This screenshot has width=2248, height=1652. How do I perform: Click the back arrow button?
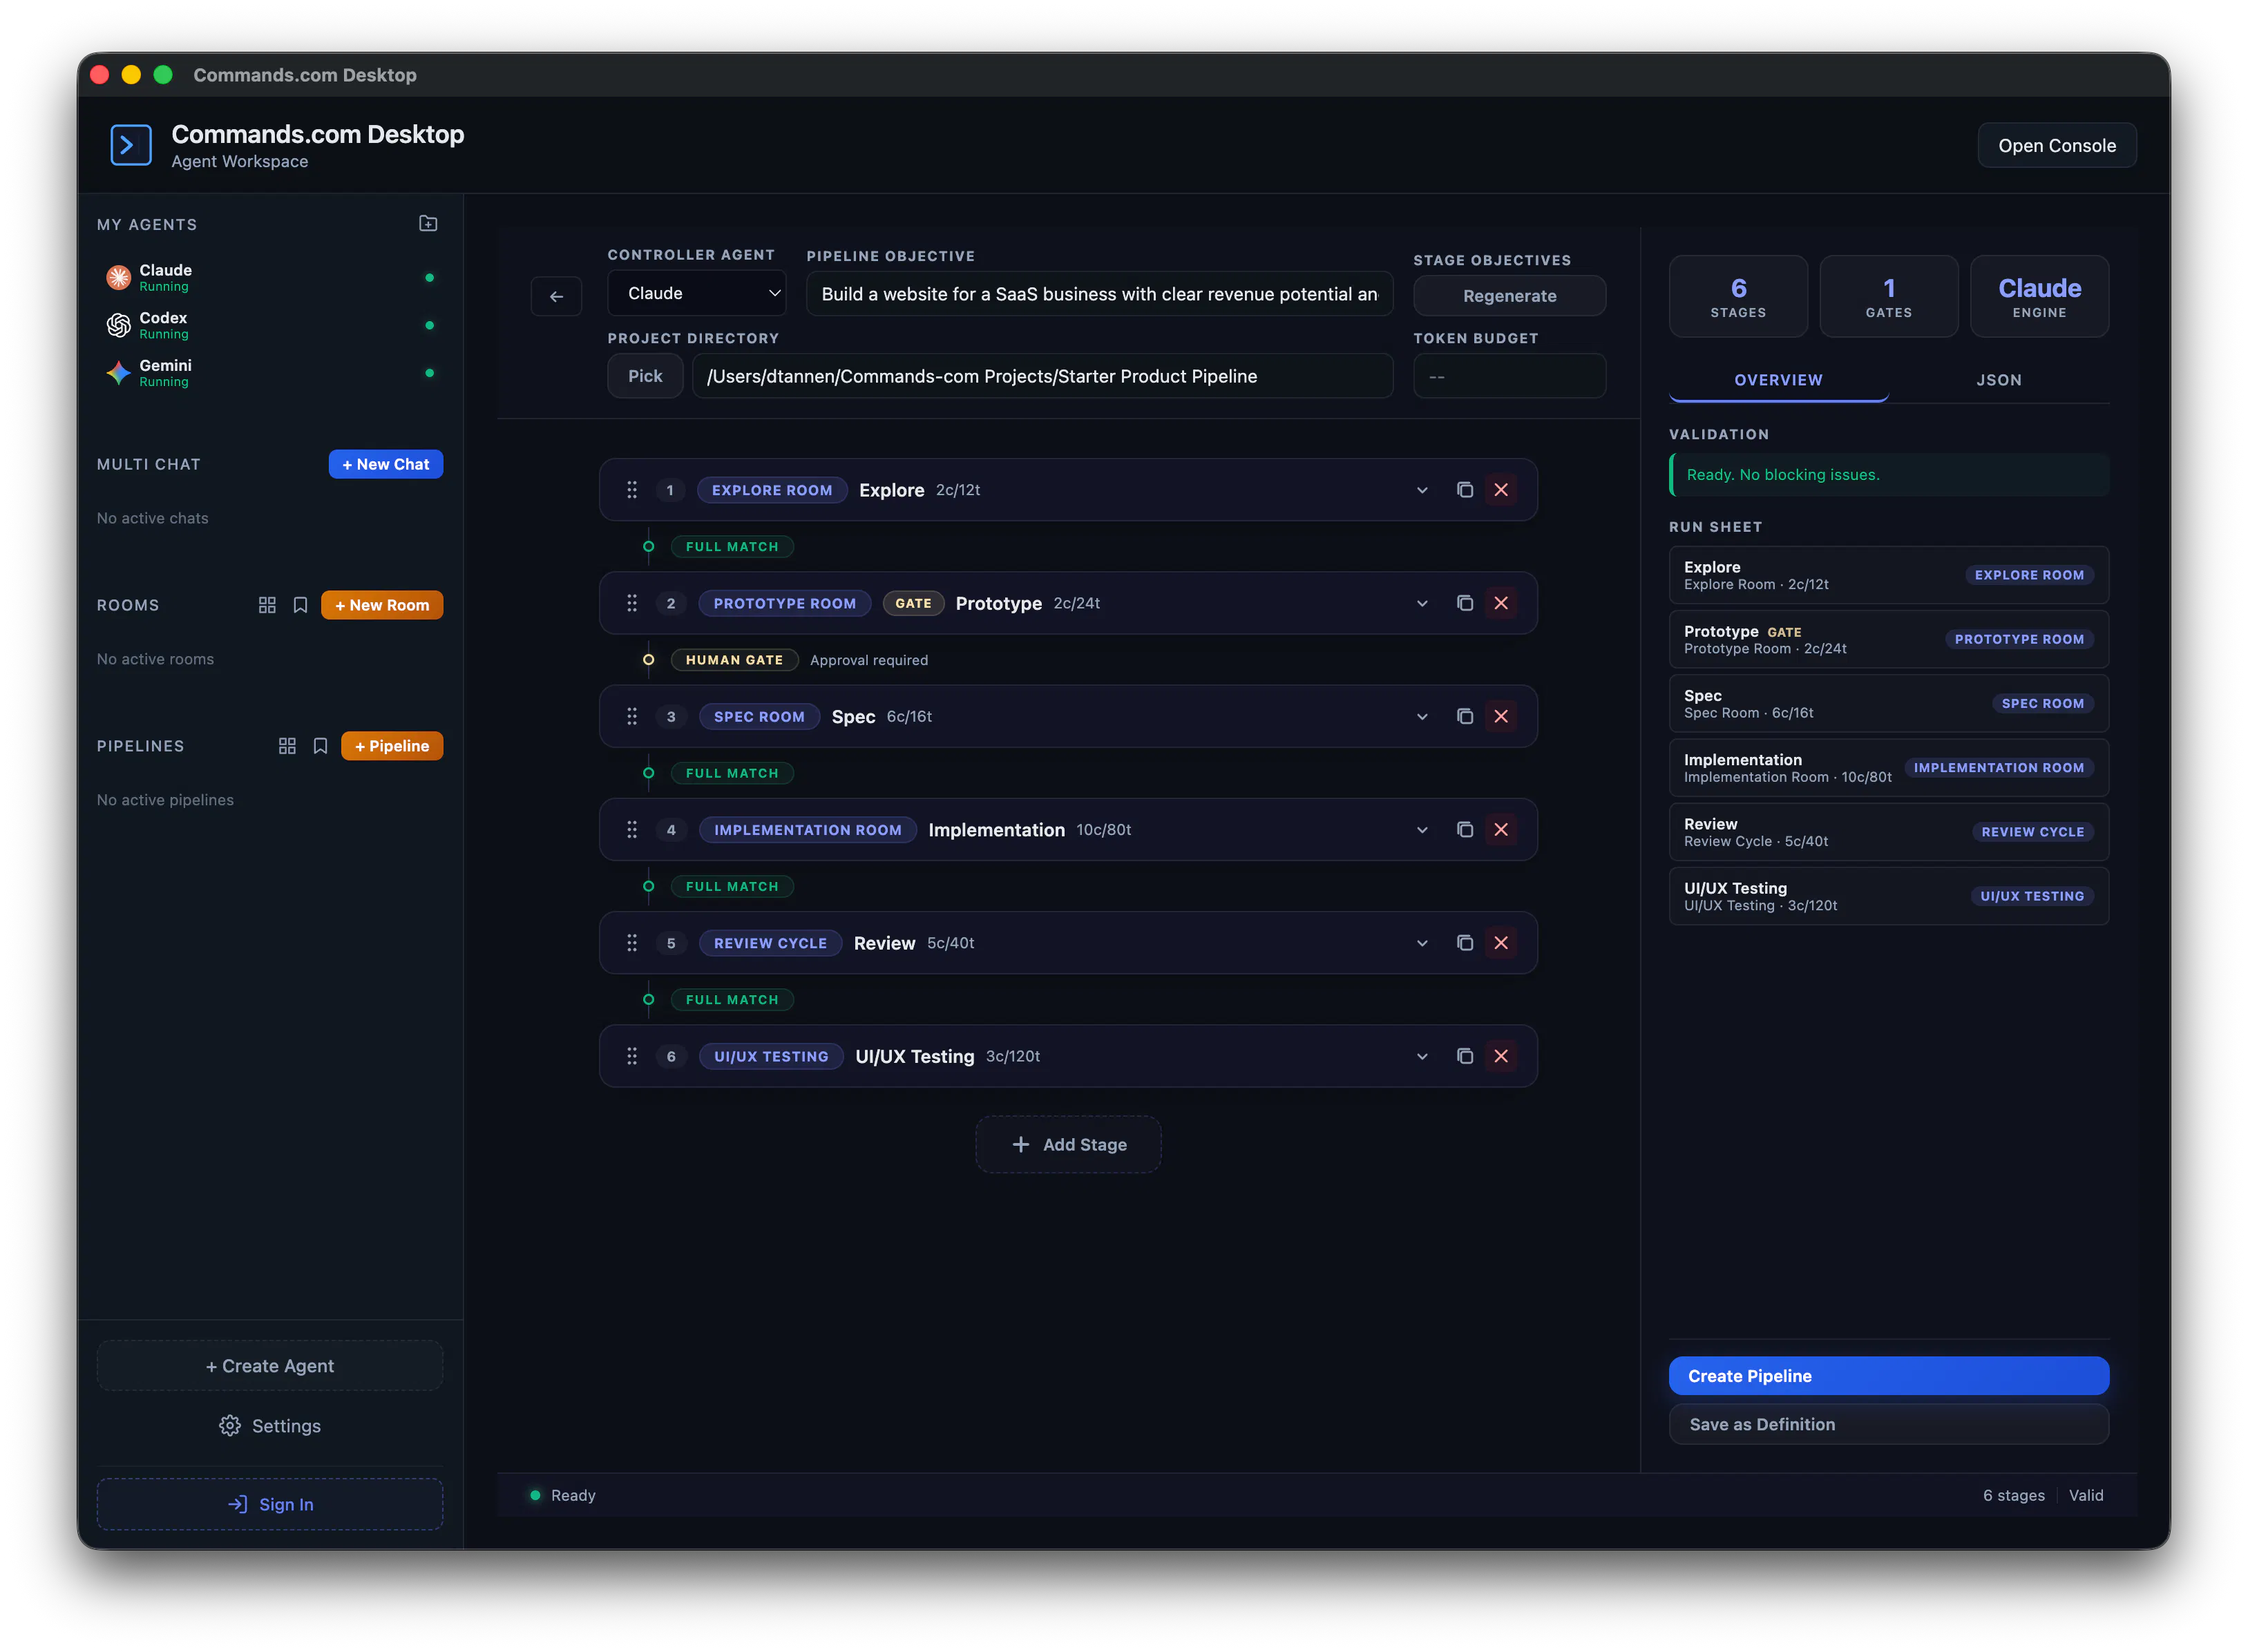[x=556, y=296]
